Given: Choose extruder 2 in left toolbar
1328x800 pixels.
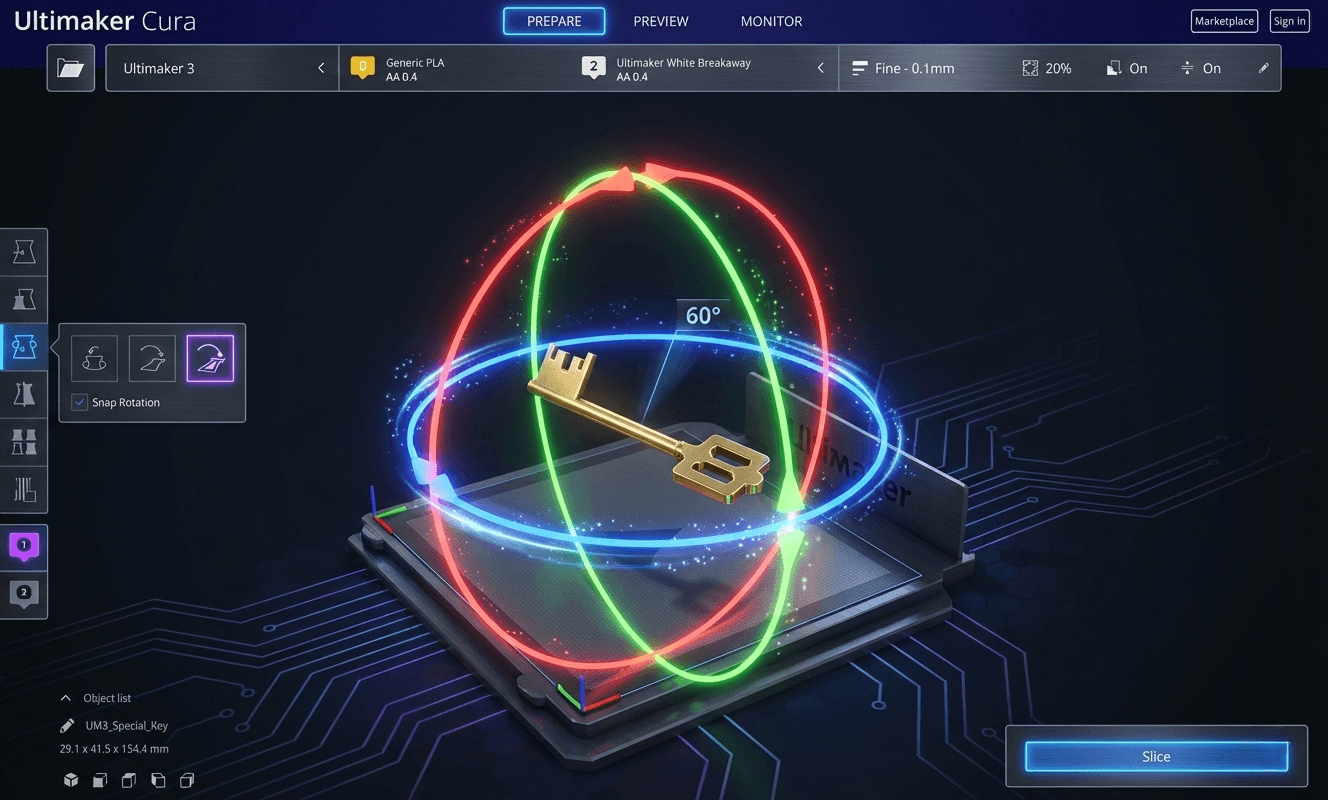Looking at the screenshot, I should tap(24, 594).
